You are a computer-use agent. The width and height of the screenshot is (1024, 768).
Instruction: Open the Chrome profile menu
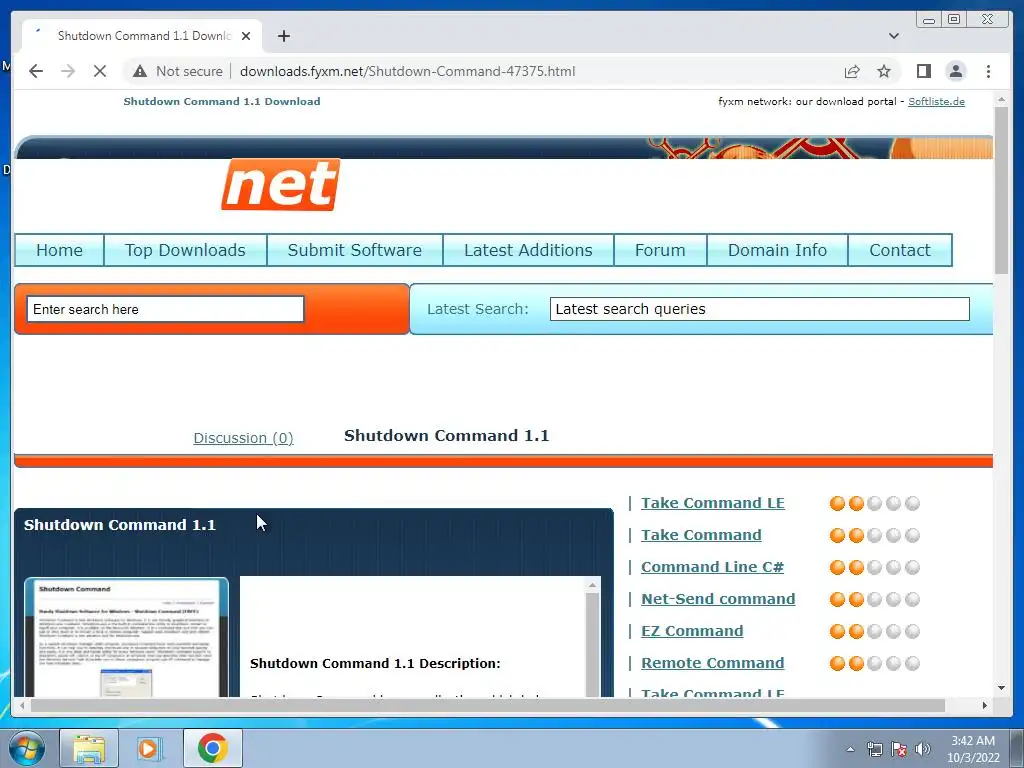point(955,71)
